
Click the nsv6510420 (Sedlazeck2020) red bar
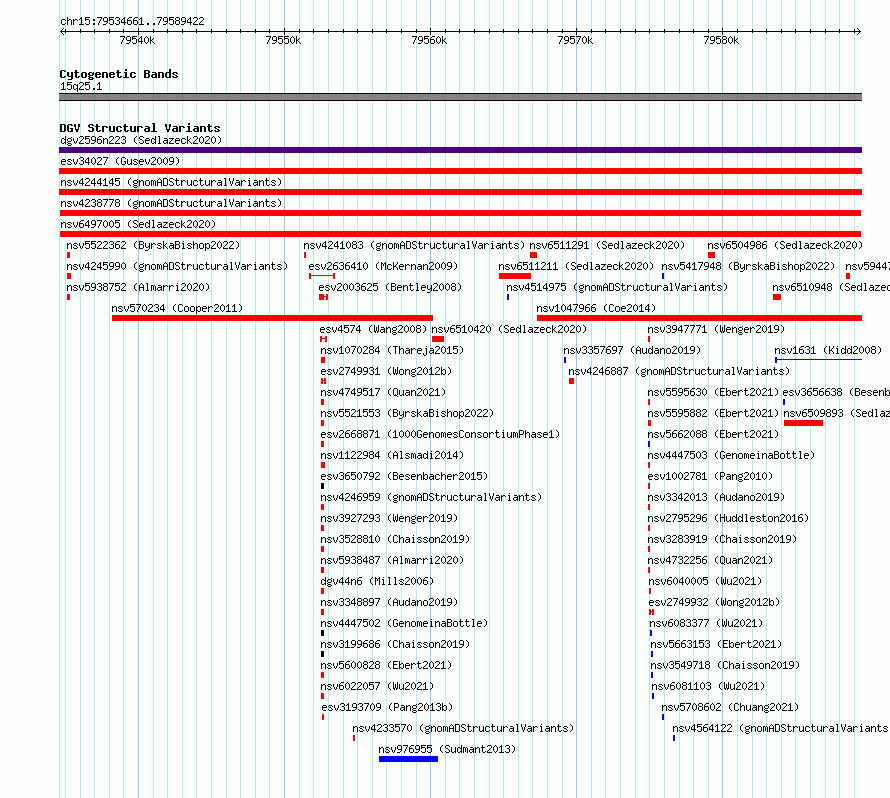(438, 339)
